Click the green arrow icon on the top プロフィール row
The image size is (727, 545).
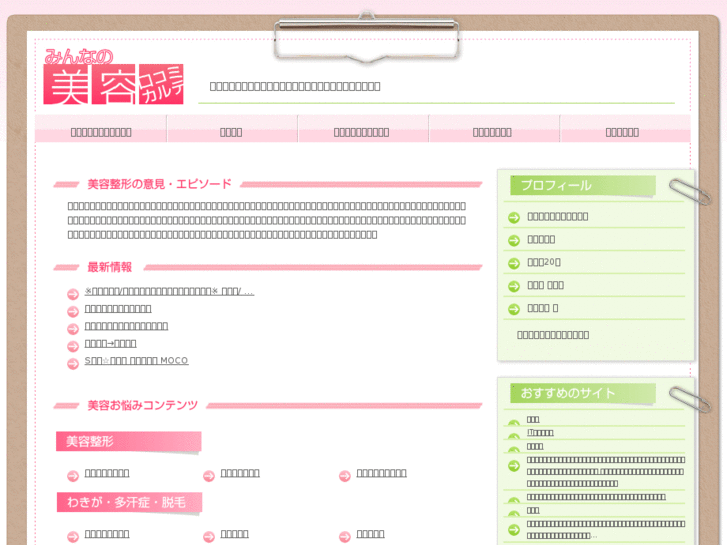click(514, 217)
